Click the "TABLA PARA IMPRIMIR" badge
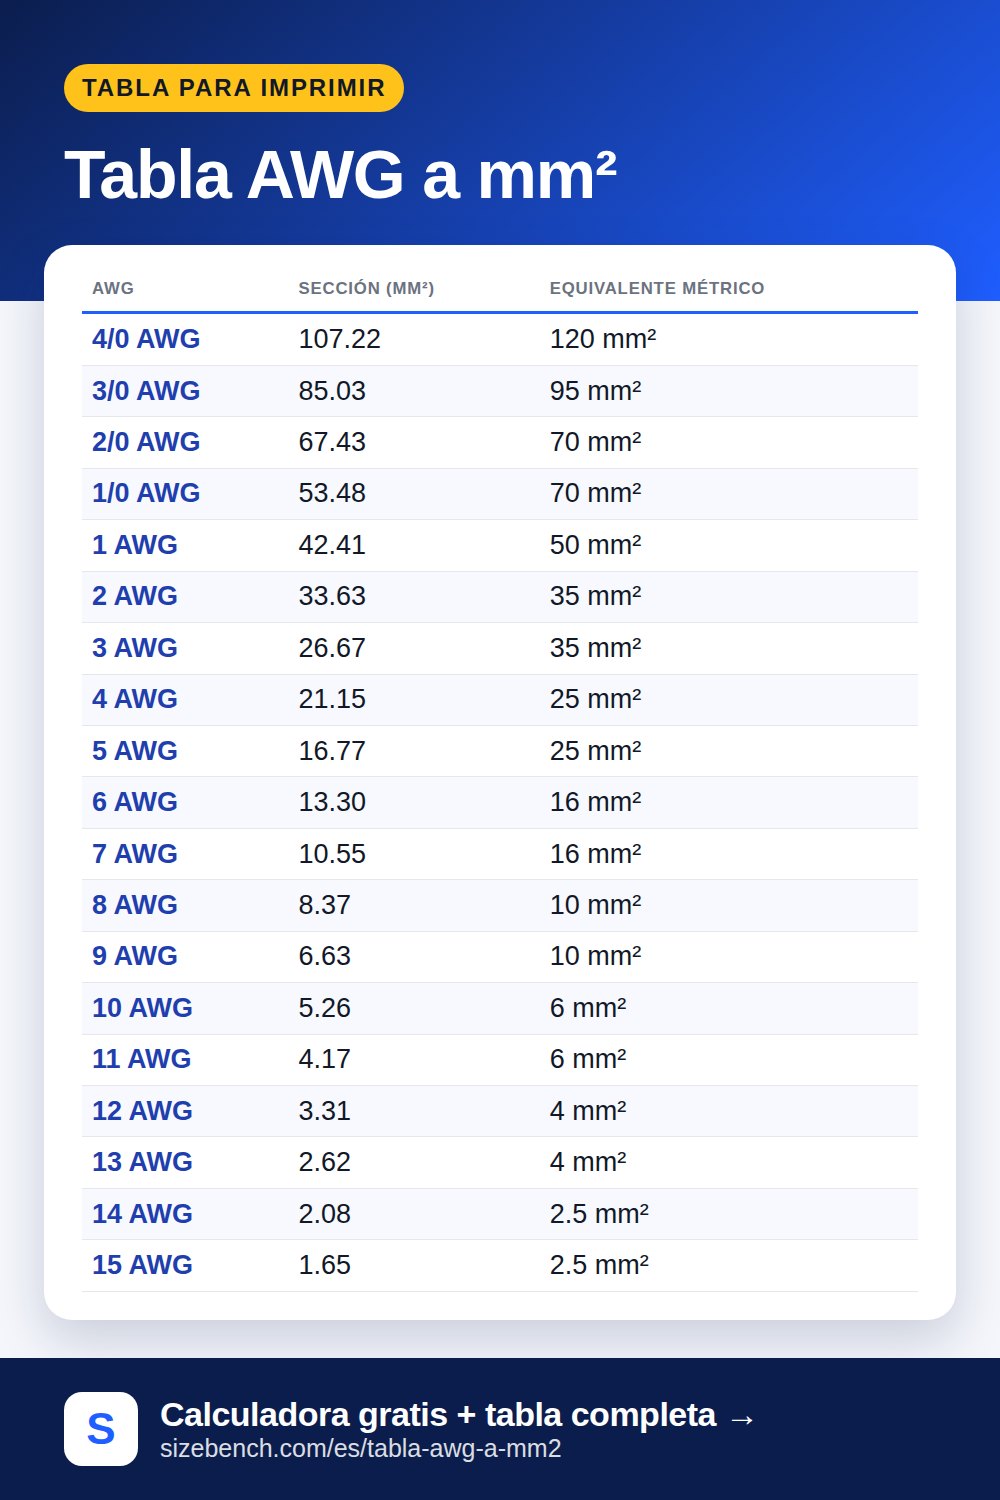This screenshot has width=1000, height=1500. 234,88
